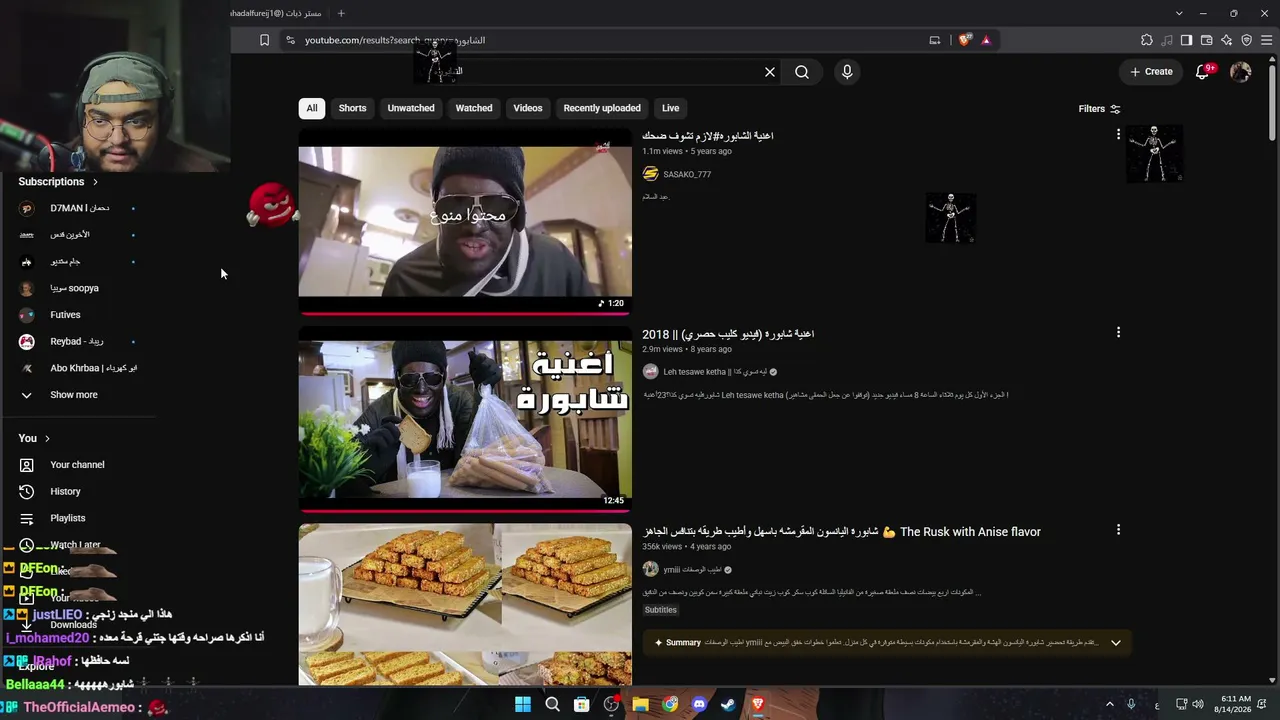Select the Shorts filter chip
Viewport: 1280px width, 720px height.
tap(352, 108)
